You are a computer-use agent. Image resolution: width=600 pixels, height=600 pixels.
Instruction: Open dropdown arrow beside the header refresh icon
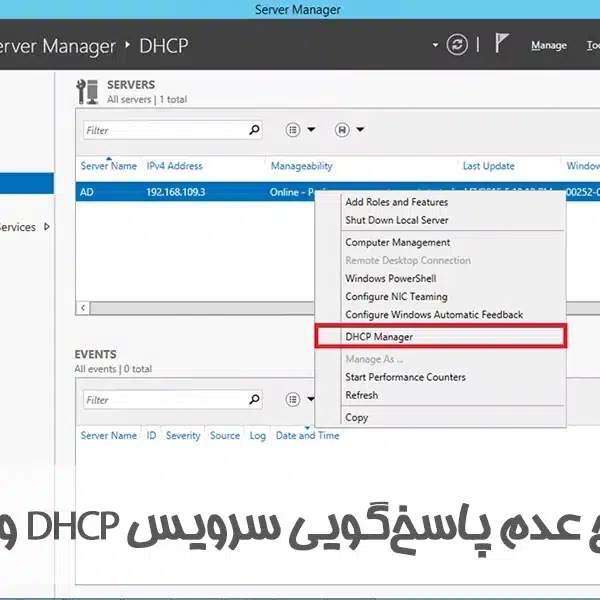click(x=435, y=45)
